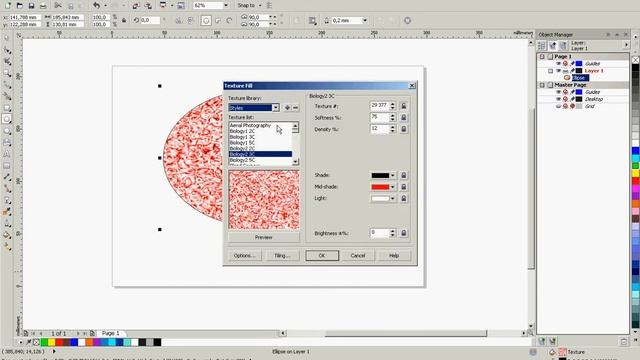Click the Open file folder icon
The height and width of the screenshot is (360, 640).
pyautogui.click(x=19, y=5)
